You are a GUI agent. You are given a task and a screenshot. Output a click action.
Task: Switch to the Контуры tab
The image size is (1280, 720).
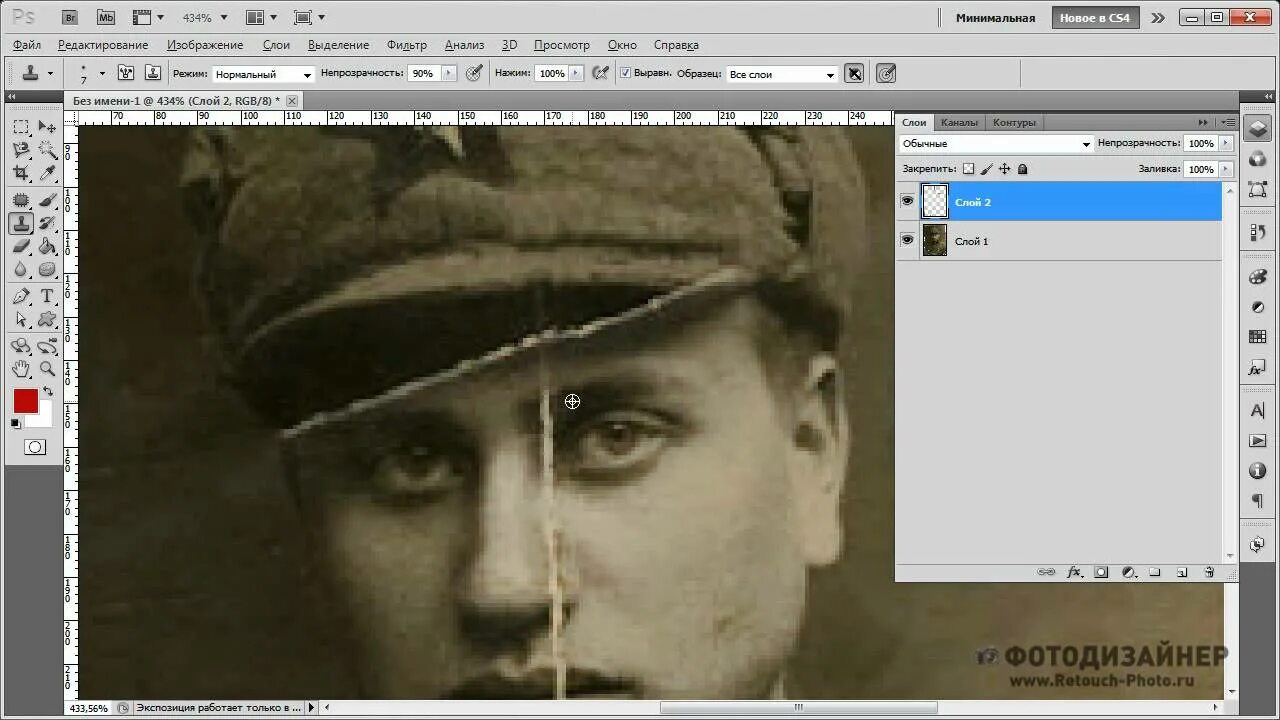[x=1014, y=122]
